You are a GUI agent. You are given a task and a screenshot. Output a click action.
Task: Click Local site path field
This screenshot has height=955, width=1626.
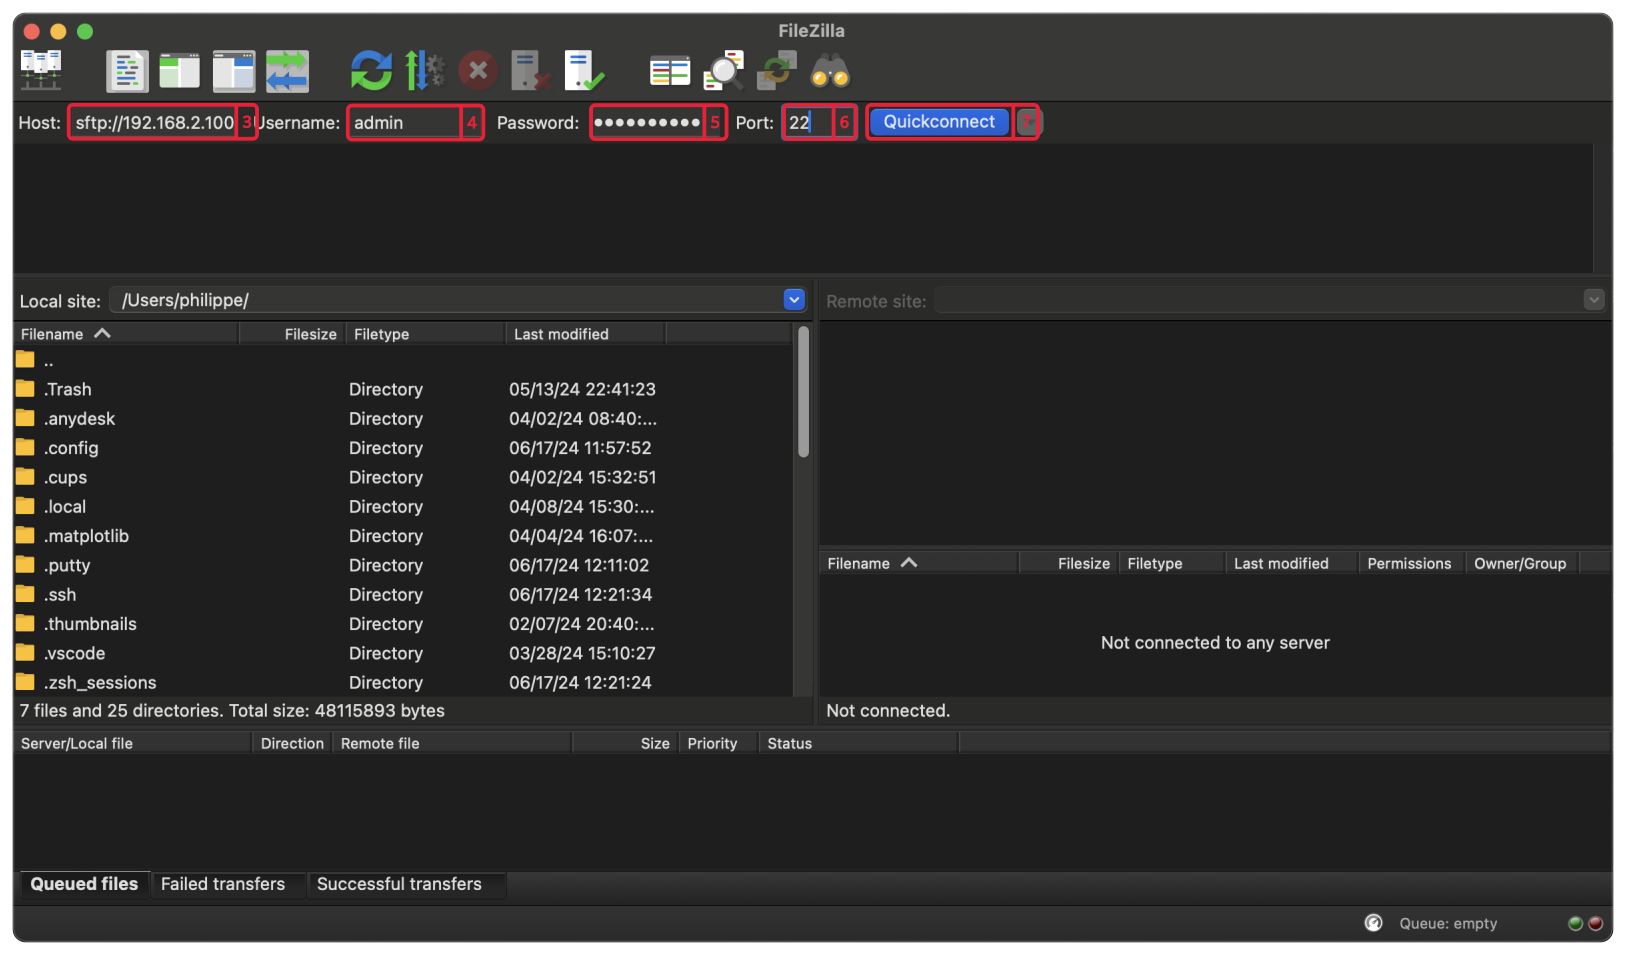[447, 300]
